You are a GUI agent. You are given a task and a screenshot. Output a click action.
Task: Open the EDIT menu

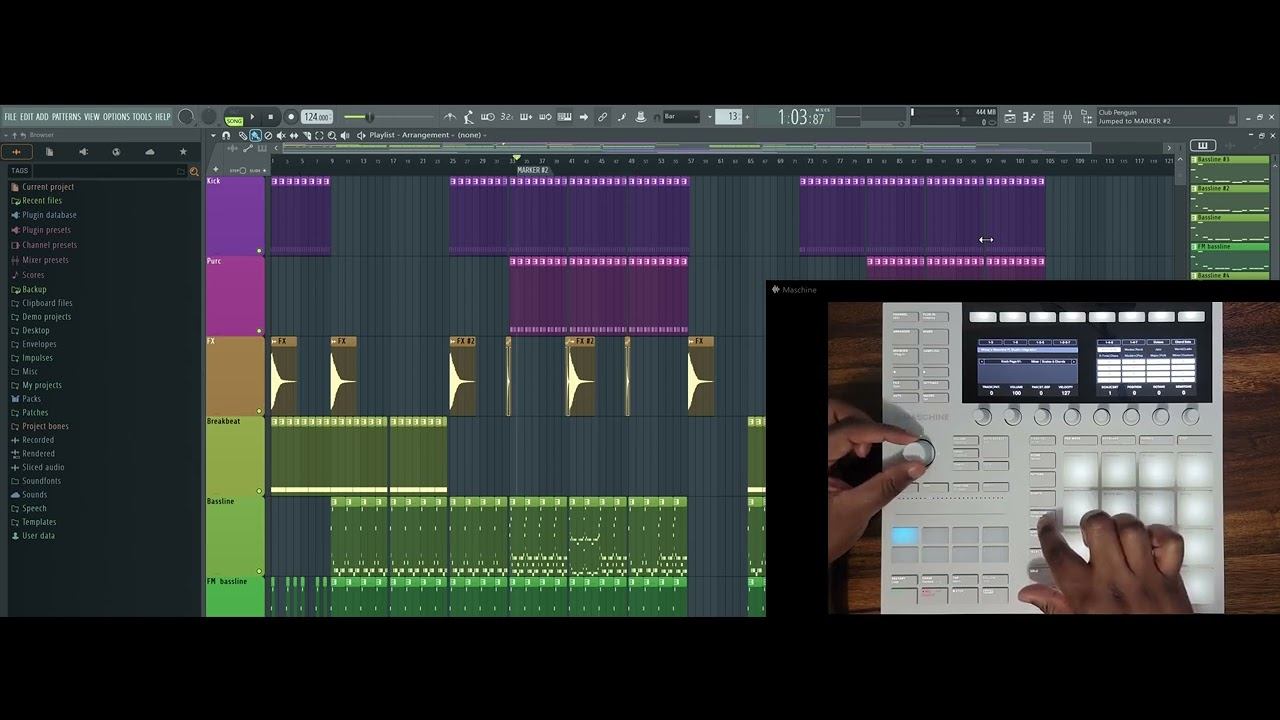pyautogui.click(x=27, y=117)
